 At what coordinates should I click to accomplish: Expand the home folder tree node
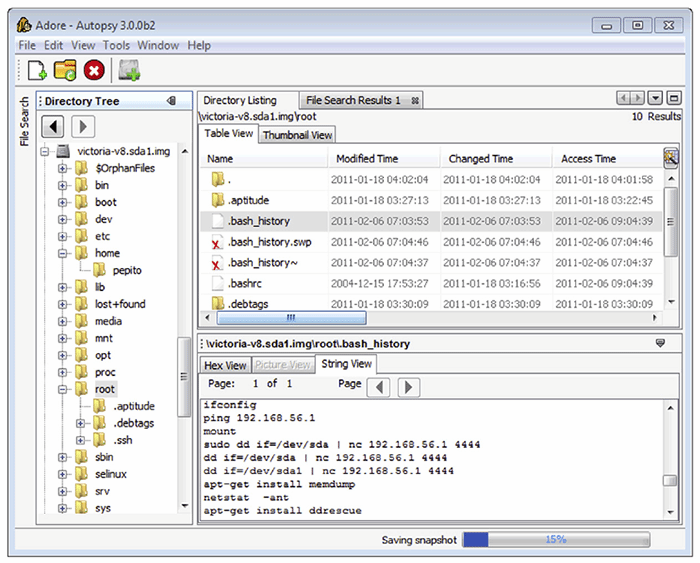[x=63, y=254]
